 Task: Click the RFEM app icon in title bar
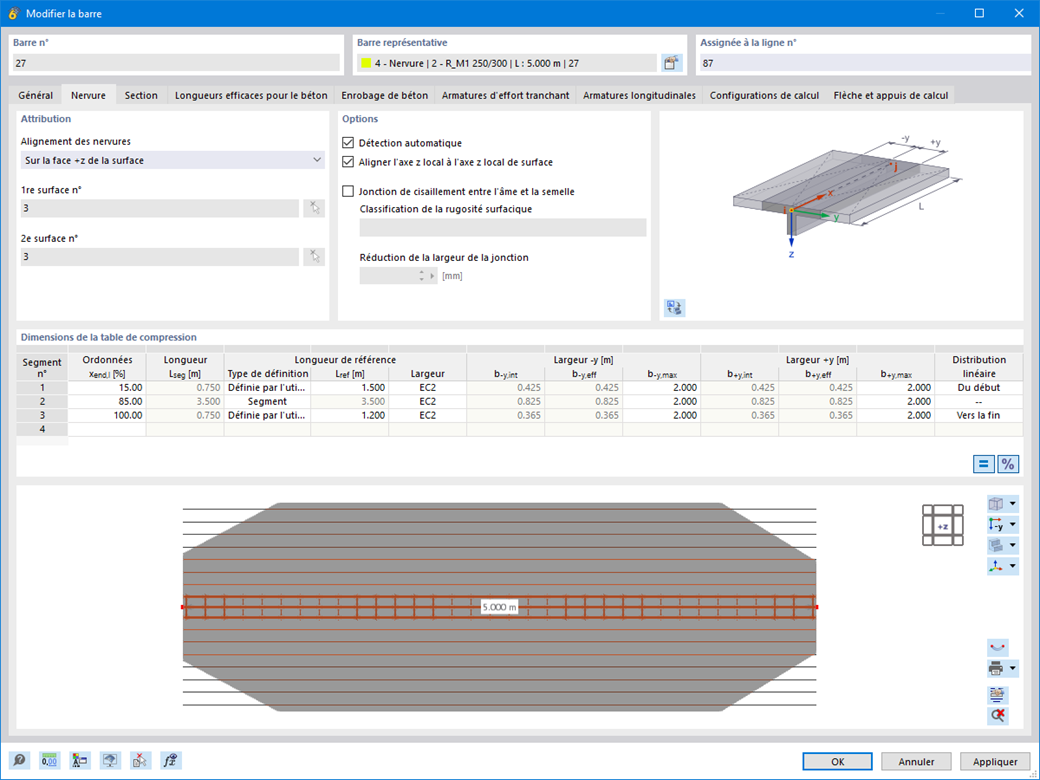pos(13,13)
